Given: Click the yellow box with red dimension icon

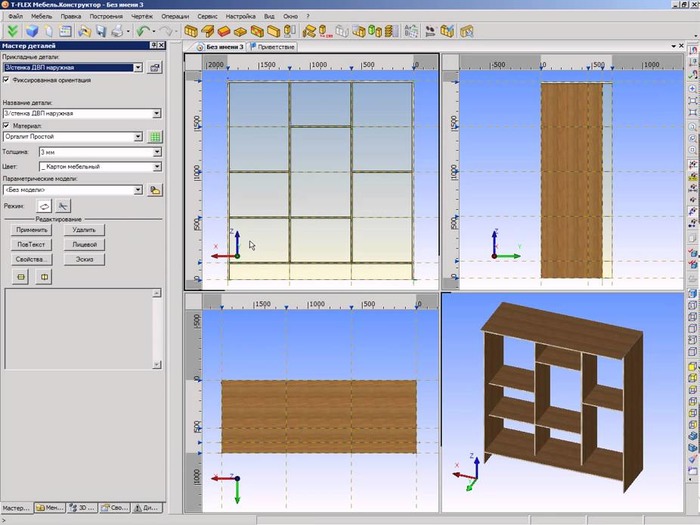Looking at the screenshot, I should (325, 31).
